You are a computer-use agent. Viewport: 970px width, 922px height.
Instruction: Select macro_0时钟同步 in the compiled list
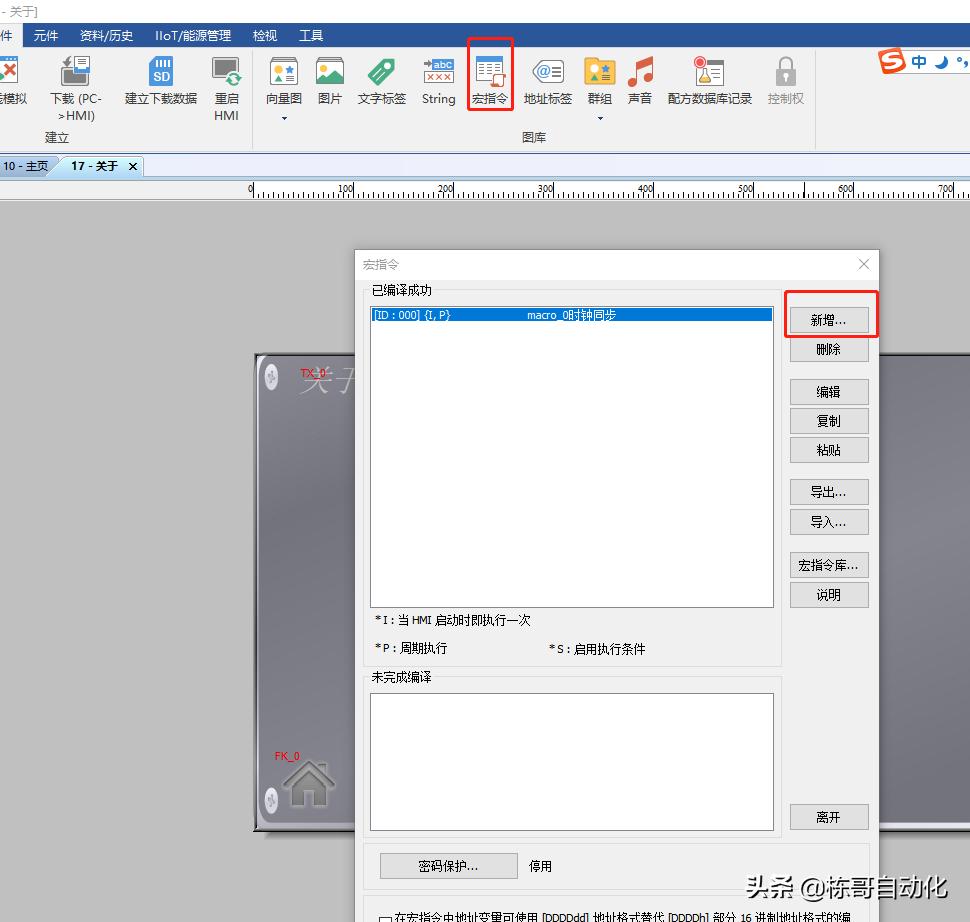coord(571,315)
